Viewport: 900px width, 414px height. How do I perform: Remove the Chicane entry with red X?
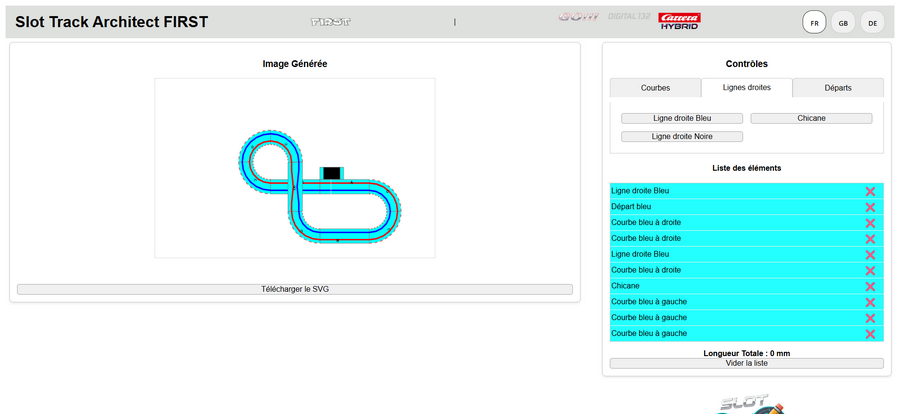click(x=869, y=286)
